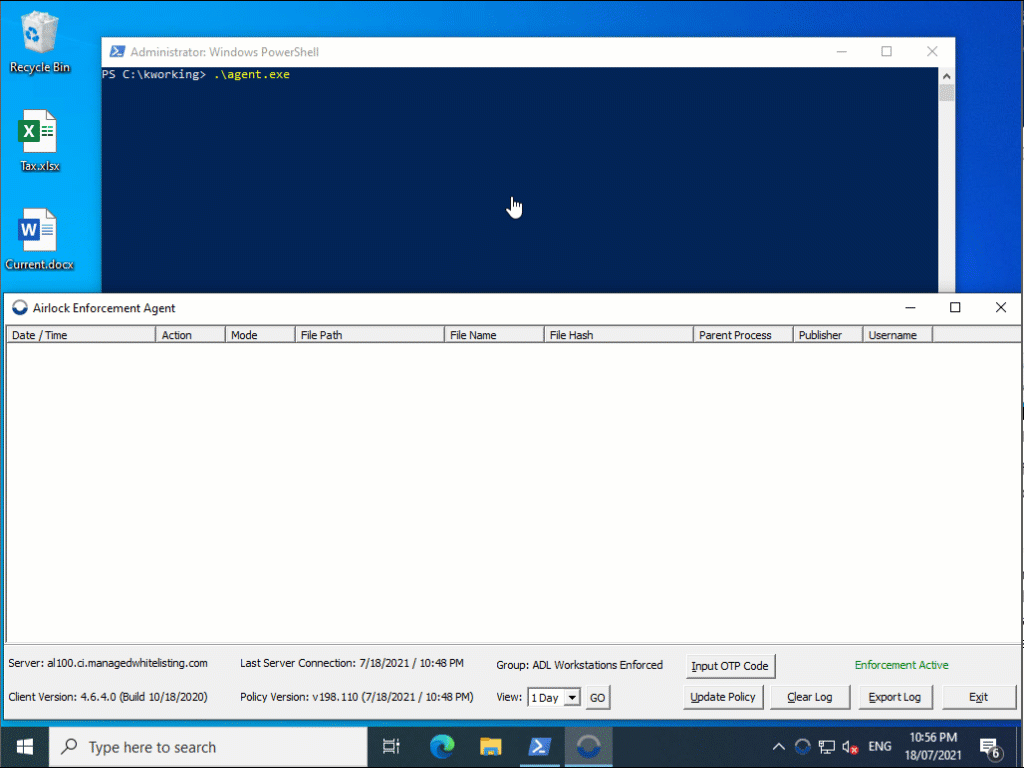Click the Enforcement Active status text
1024x768 pixels.
(901, 665)
